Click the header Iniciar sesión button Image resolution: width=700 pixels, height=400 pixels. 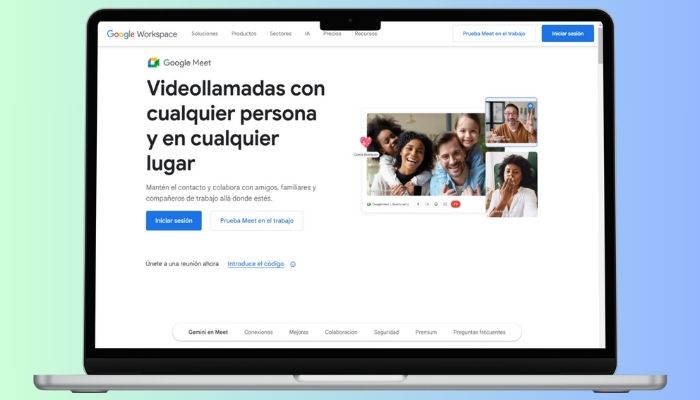point(567,33)
